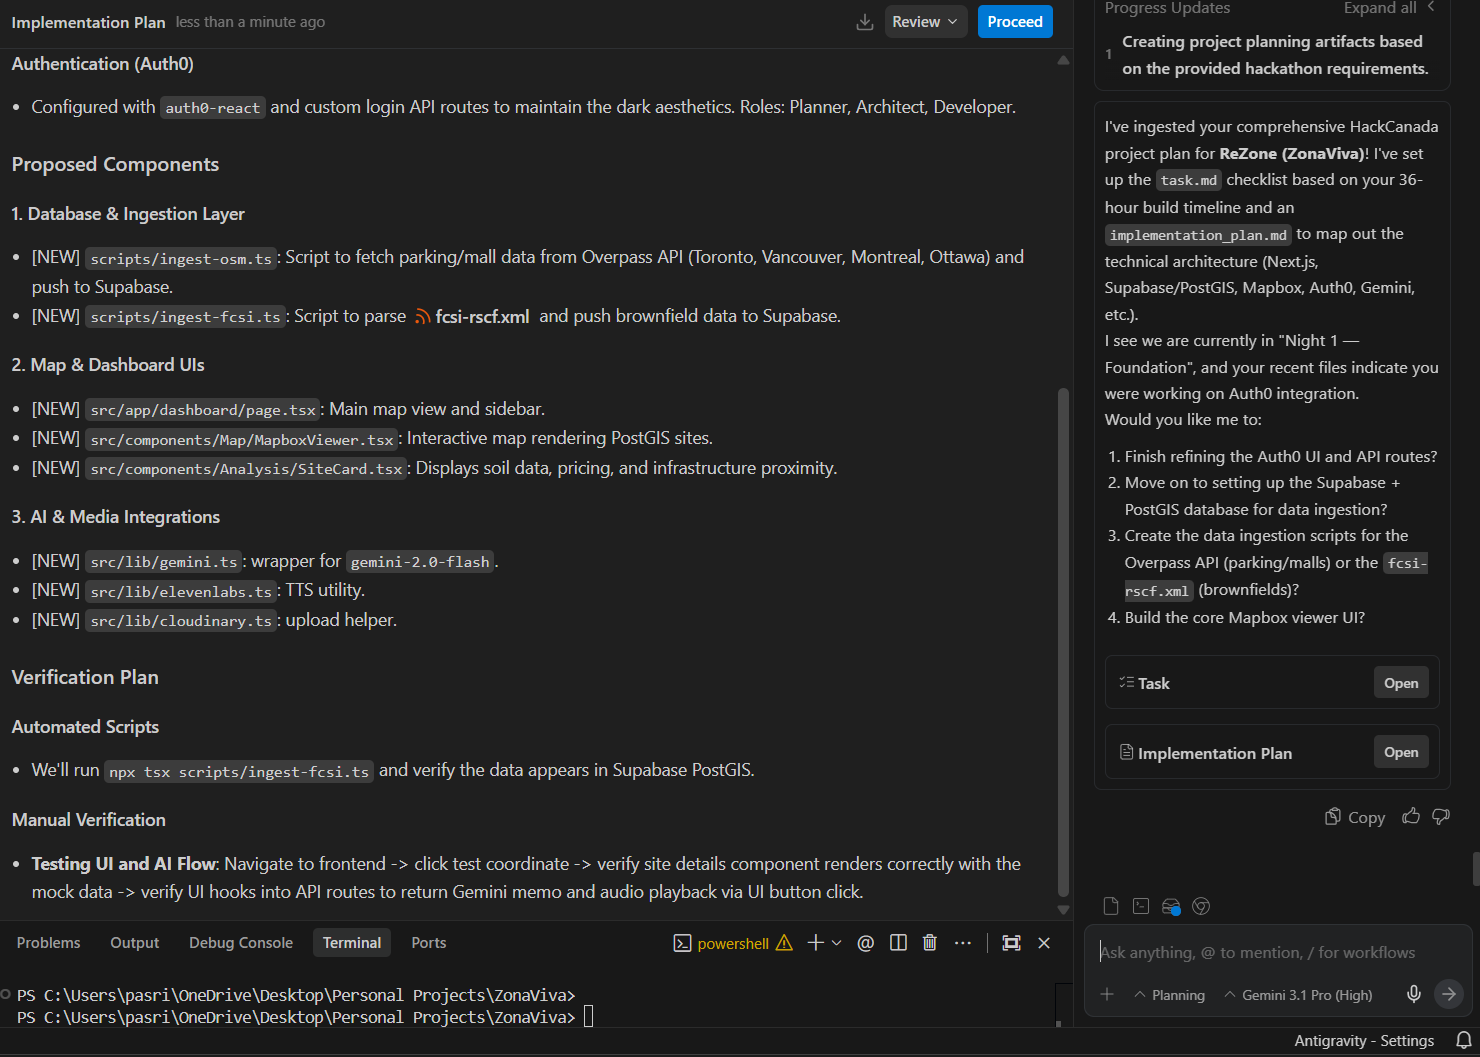
Task: Send message with the arrow button
Action: coord(1449,994)
